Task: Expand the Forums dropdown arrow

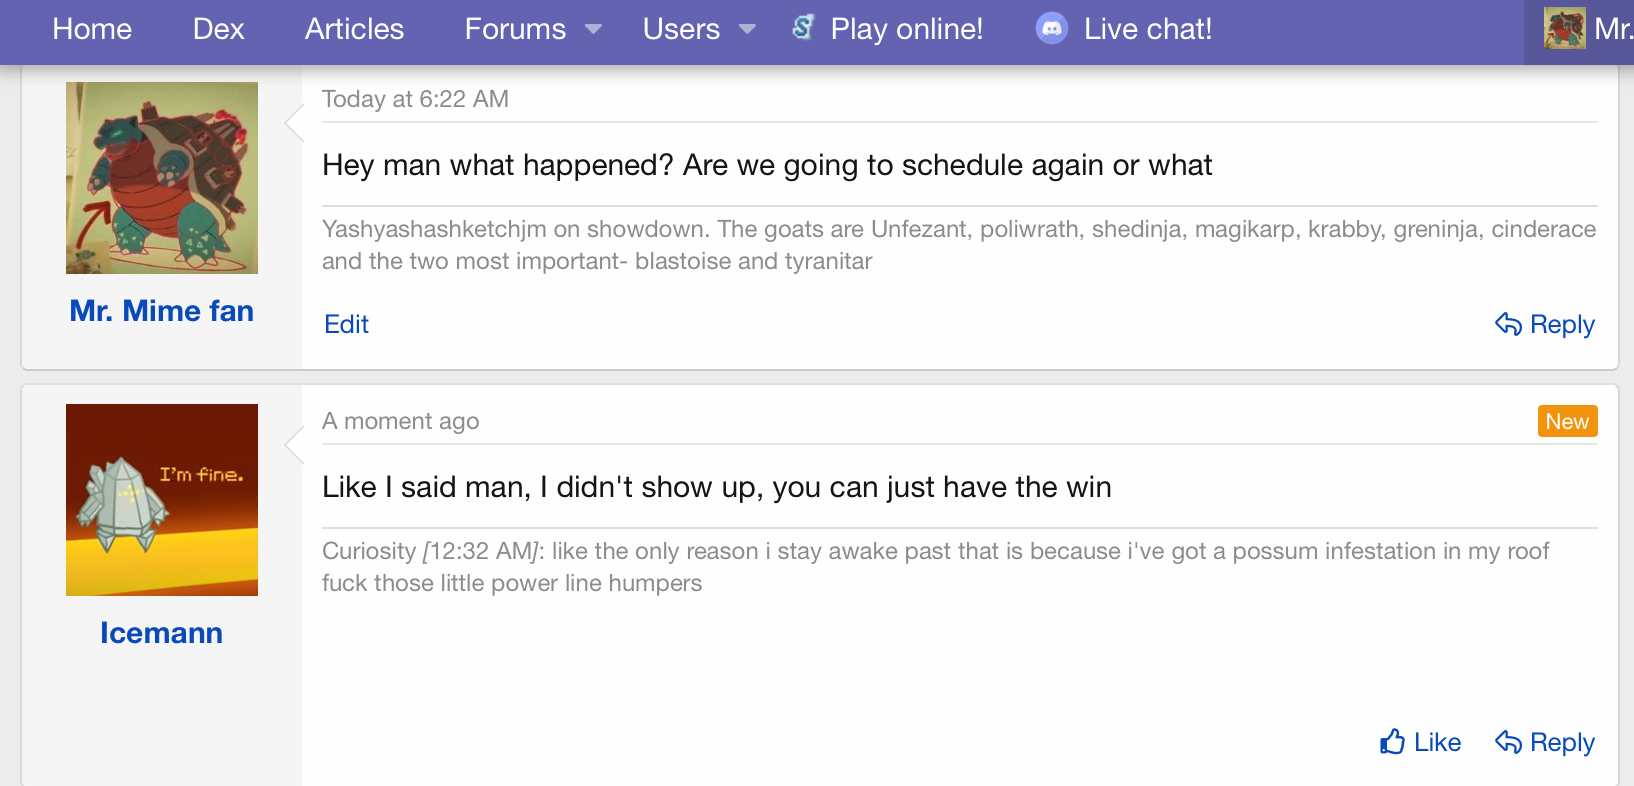Action: (x=593, y=30)
